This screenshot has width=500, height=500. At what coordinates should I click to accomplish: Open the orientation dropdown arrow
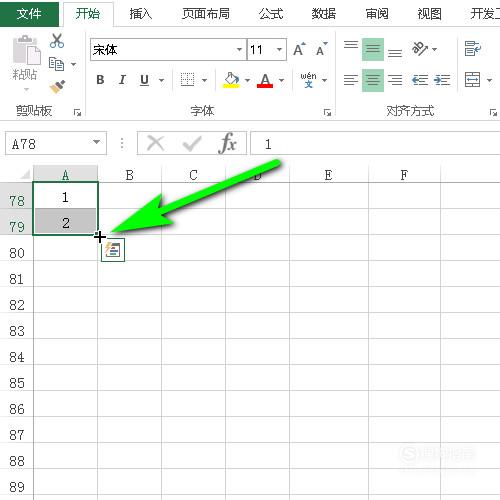(434, 49)
